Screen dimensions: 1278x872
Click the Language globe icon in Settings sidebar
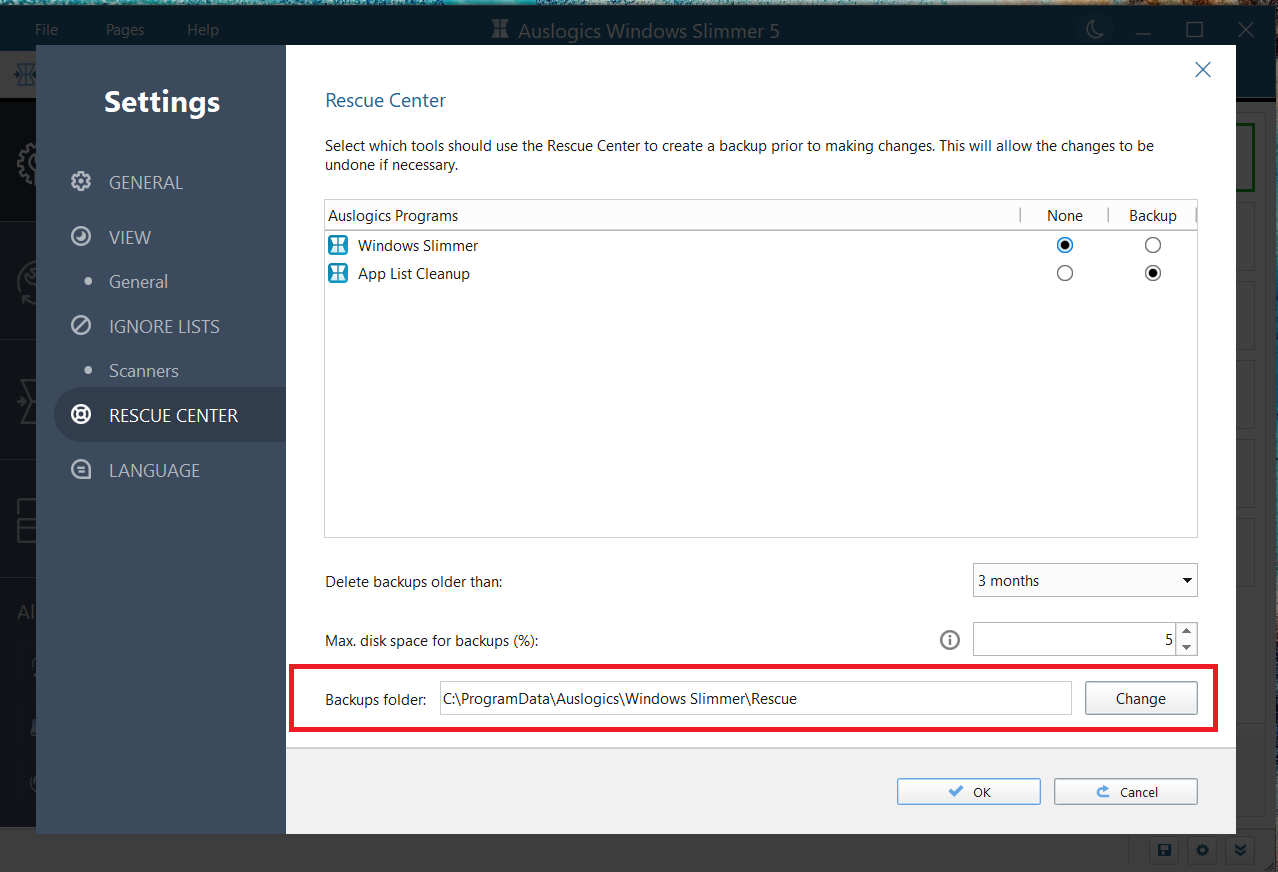80,469
